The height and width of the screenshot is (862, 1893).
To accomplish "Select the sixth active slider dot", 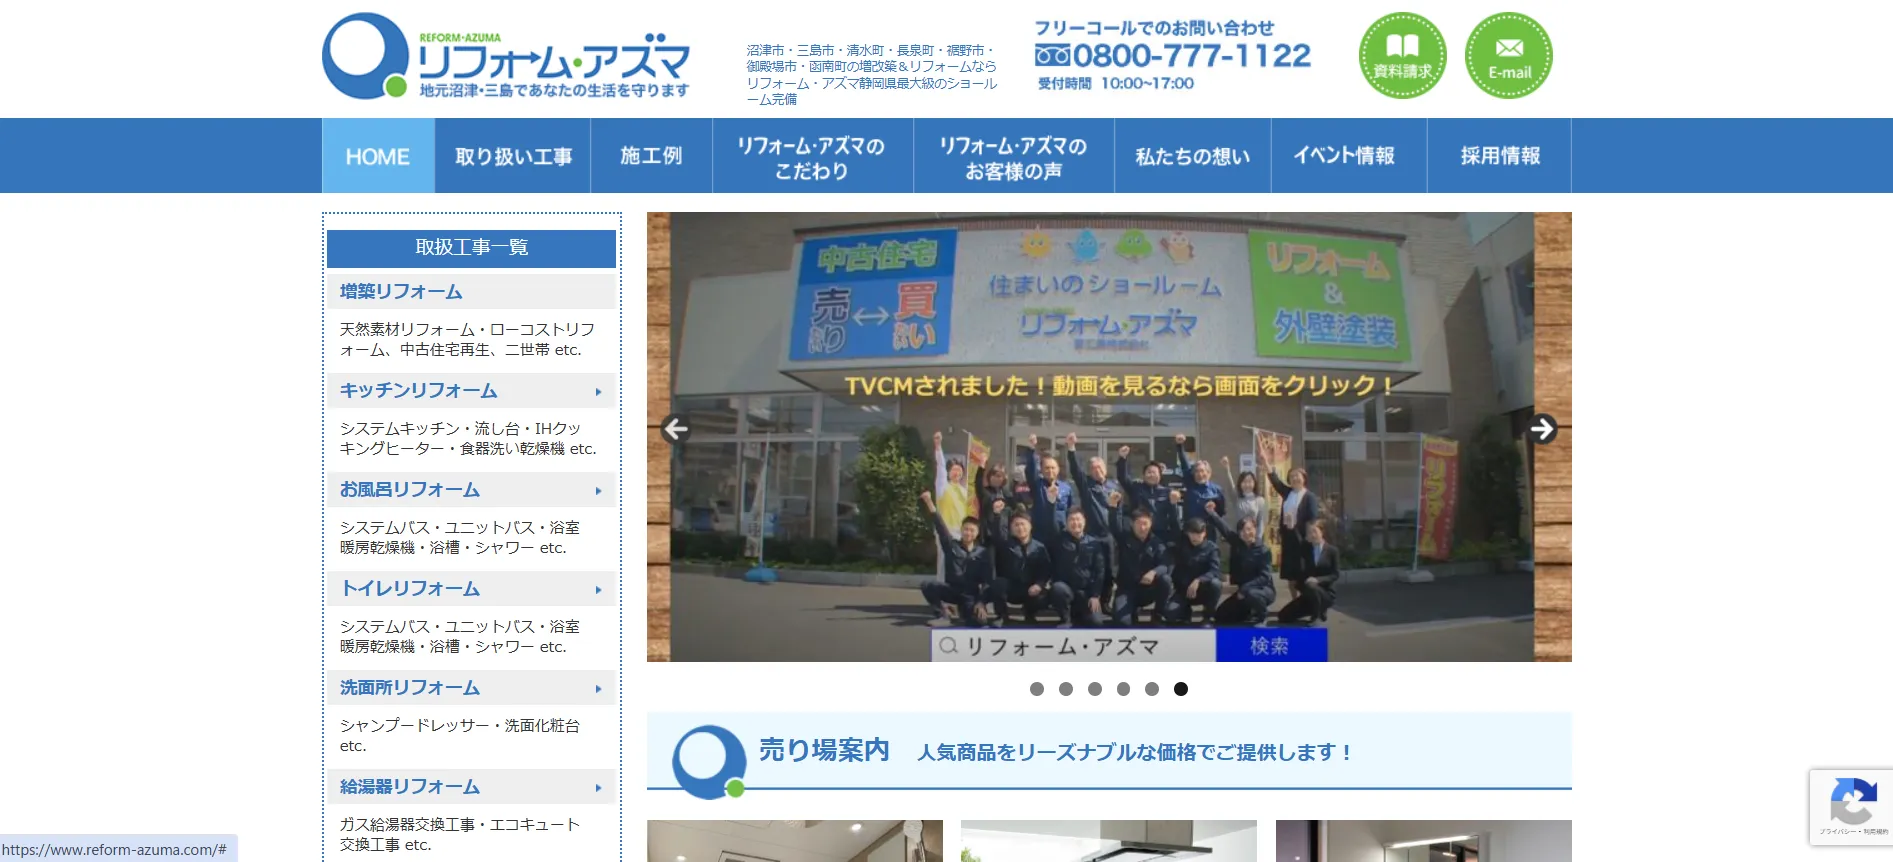I will point(1181,689).
